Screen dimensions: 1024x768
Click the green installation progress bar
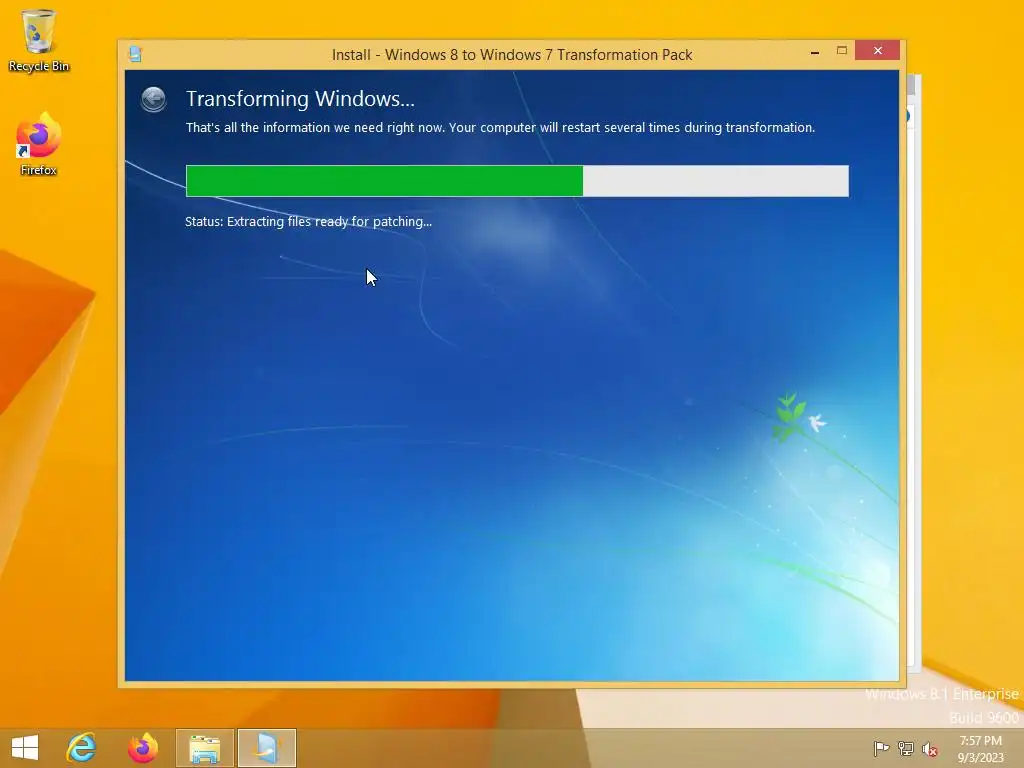(x=517, y=181)
